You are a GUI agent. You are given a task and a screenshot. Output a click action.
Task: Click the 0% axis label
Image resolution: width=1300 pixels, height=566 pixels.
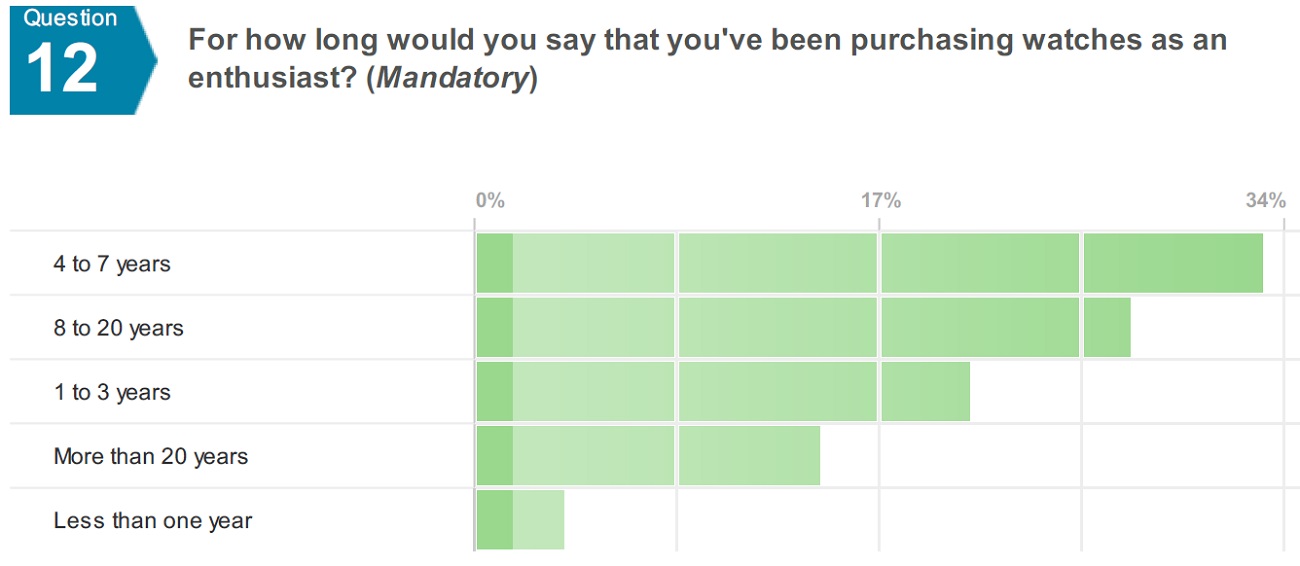pos(490,200)
